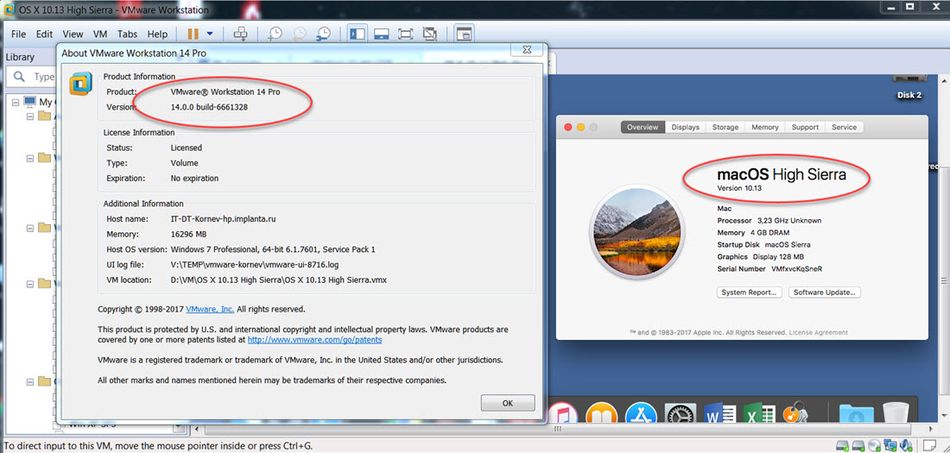Screen dimensions: 950x453
Task: Select the Overview tab in About This Mac
Action: click(x=643, y=127)
